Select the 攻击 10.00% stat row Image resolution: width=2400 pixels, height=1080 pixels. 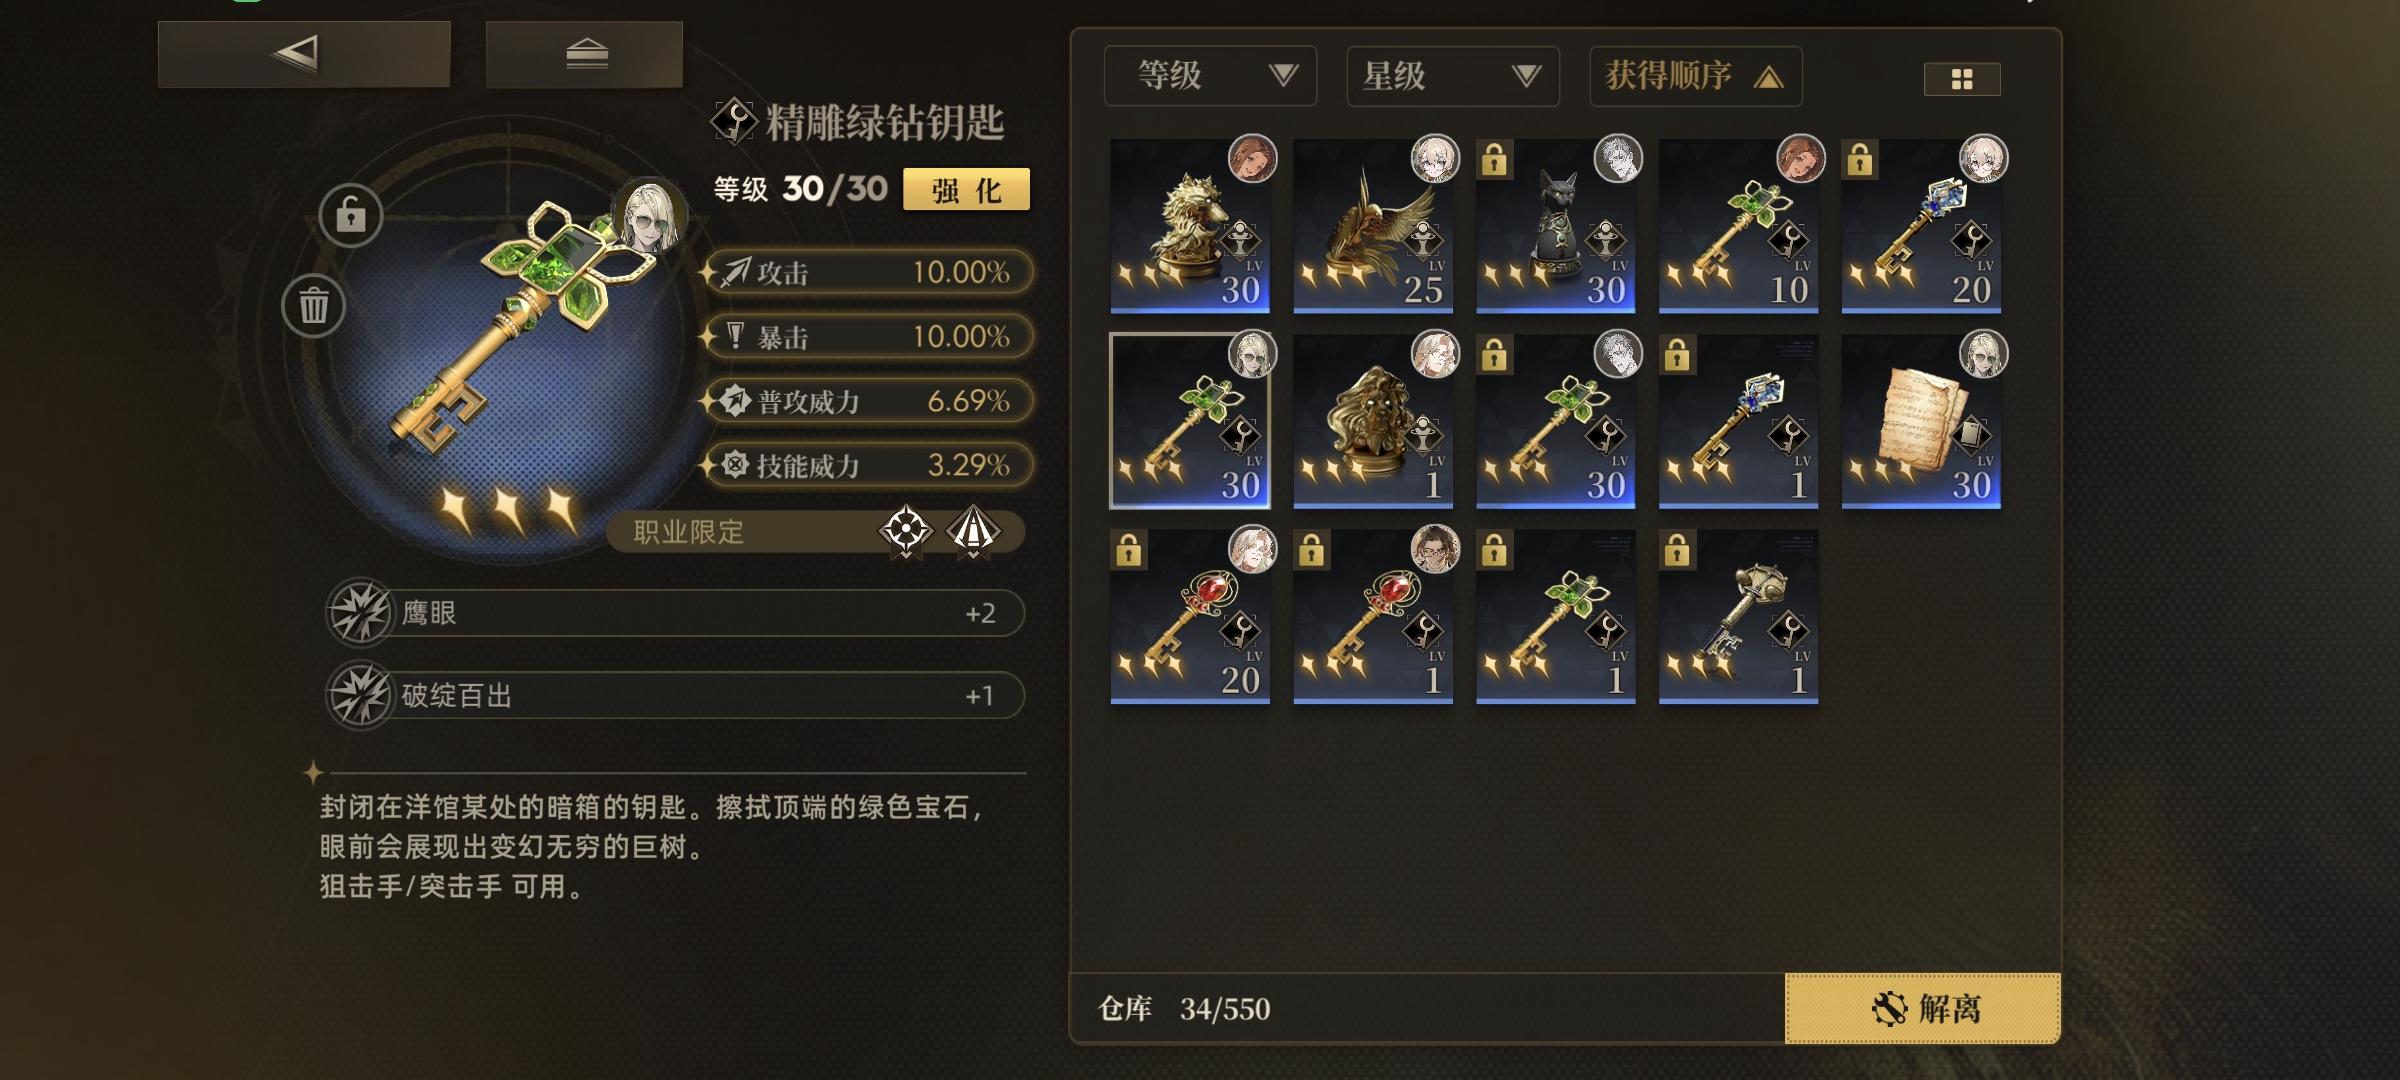tap(868, 272)
